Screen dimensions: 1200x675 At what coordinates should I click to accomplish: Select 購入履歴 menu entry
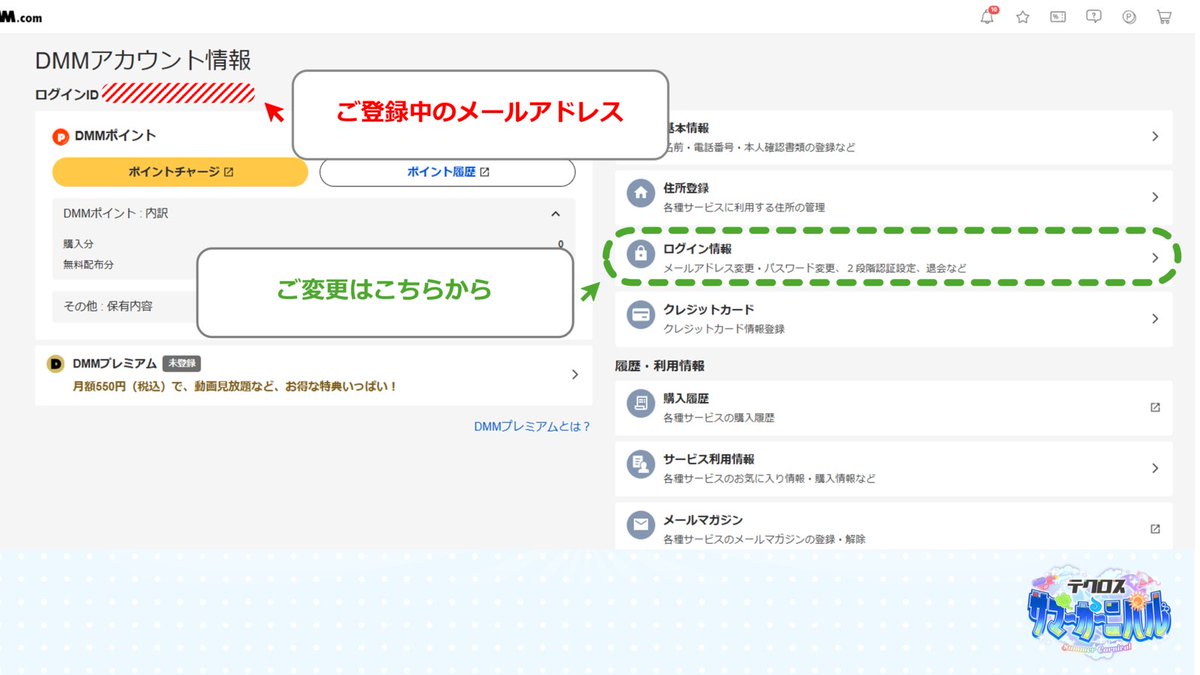click(894, 407)
